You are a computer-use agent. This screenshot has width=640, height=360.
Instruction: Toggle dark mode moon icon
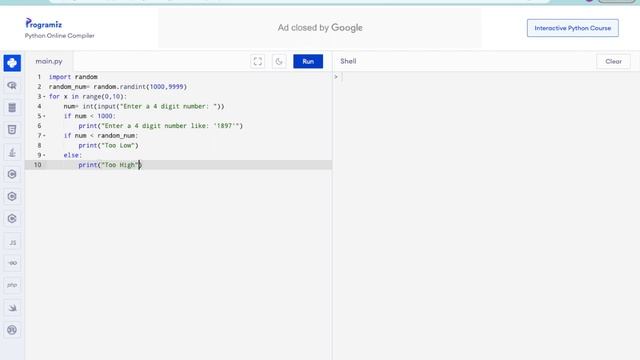click(x=279, y=61)
